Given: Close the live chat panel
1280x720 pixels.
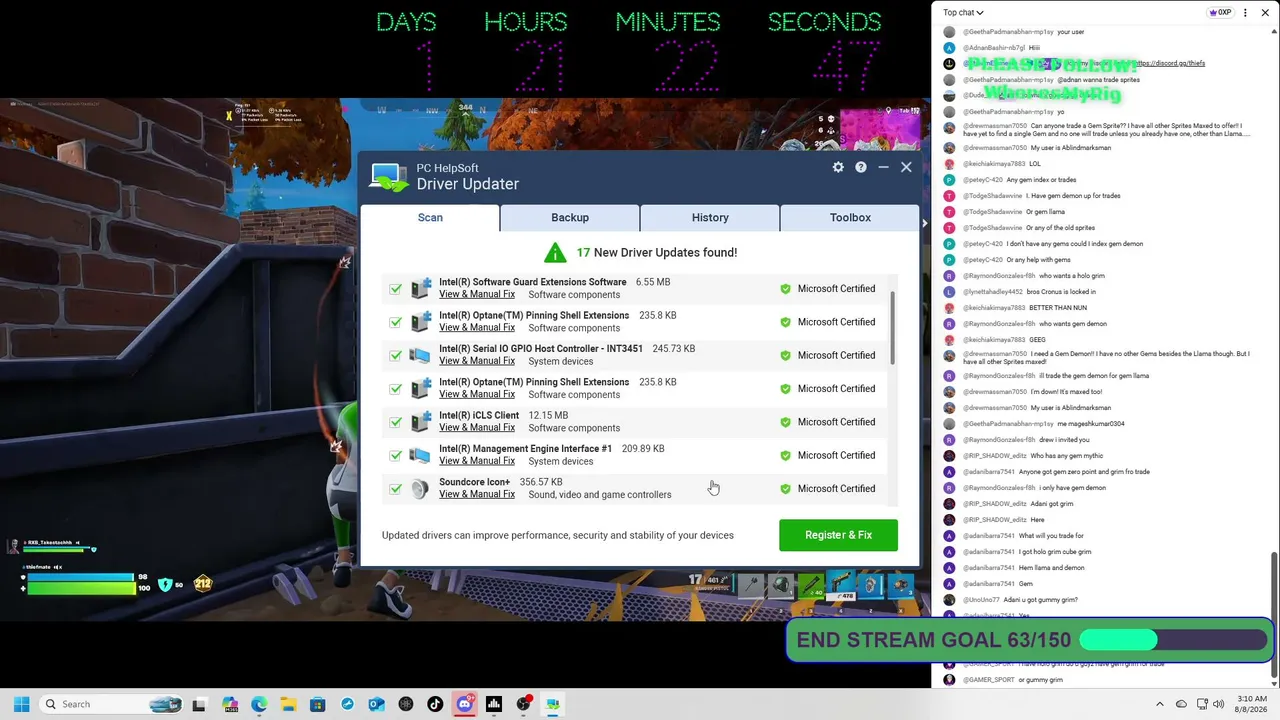Looking at the screenshot, I should pyautogui.click(x=1267, y=13).
